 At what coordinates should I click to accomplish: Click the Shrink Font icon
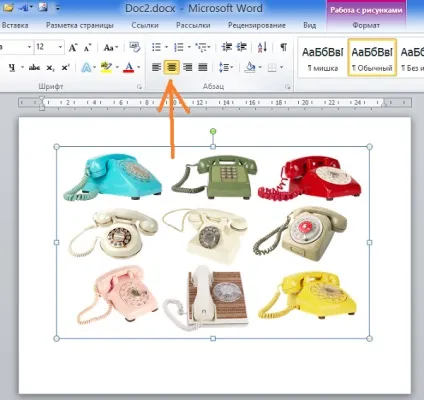tap(87, 47)
